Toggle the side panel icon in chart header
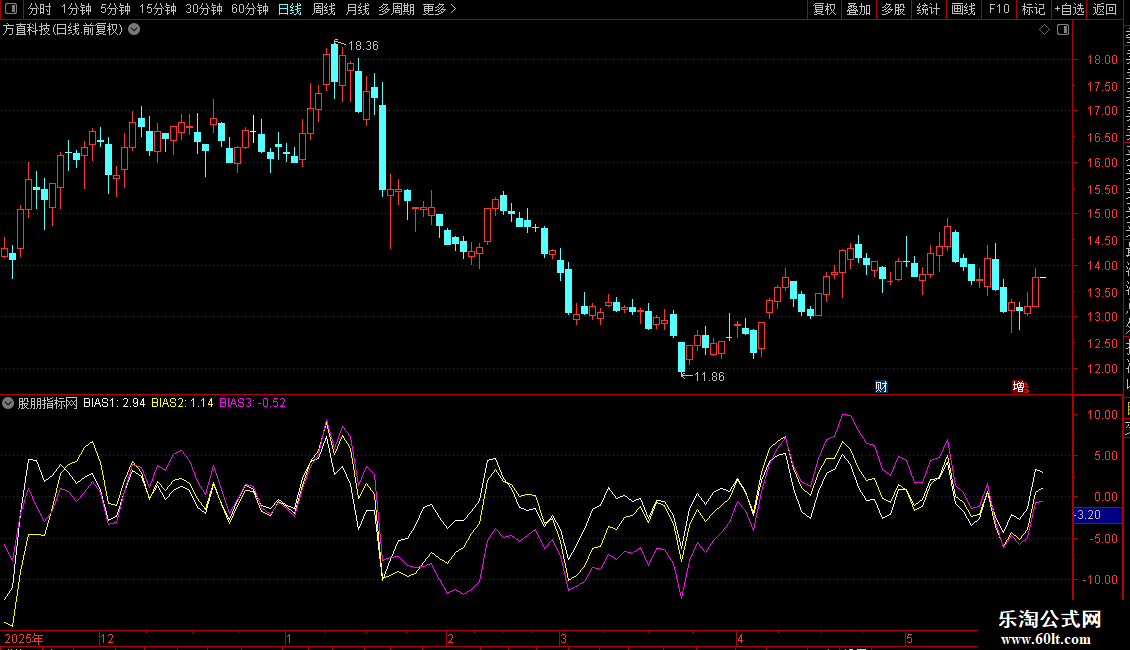Viewport: 1130px width, 650px height. coord(1063,30)
